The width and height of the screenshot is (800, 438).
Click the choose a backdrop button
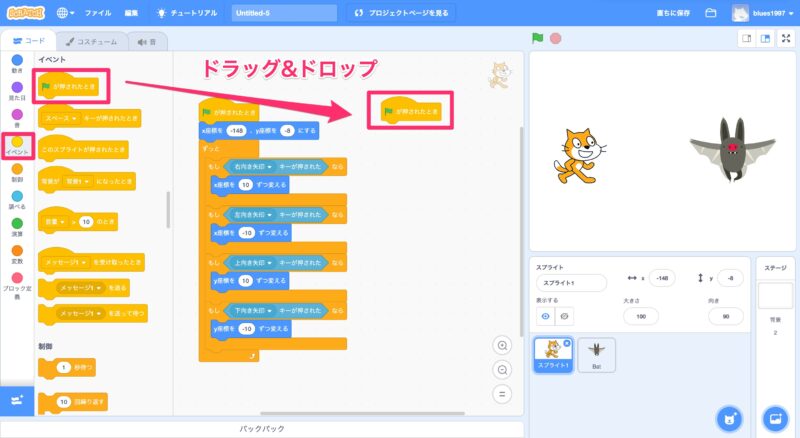pos(774,417)
